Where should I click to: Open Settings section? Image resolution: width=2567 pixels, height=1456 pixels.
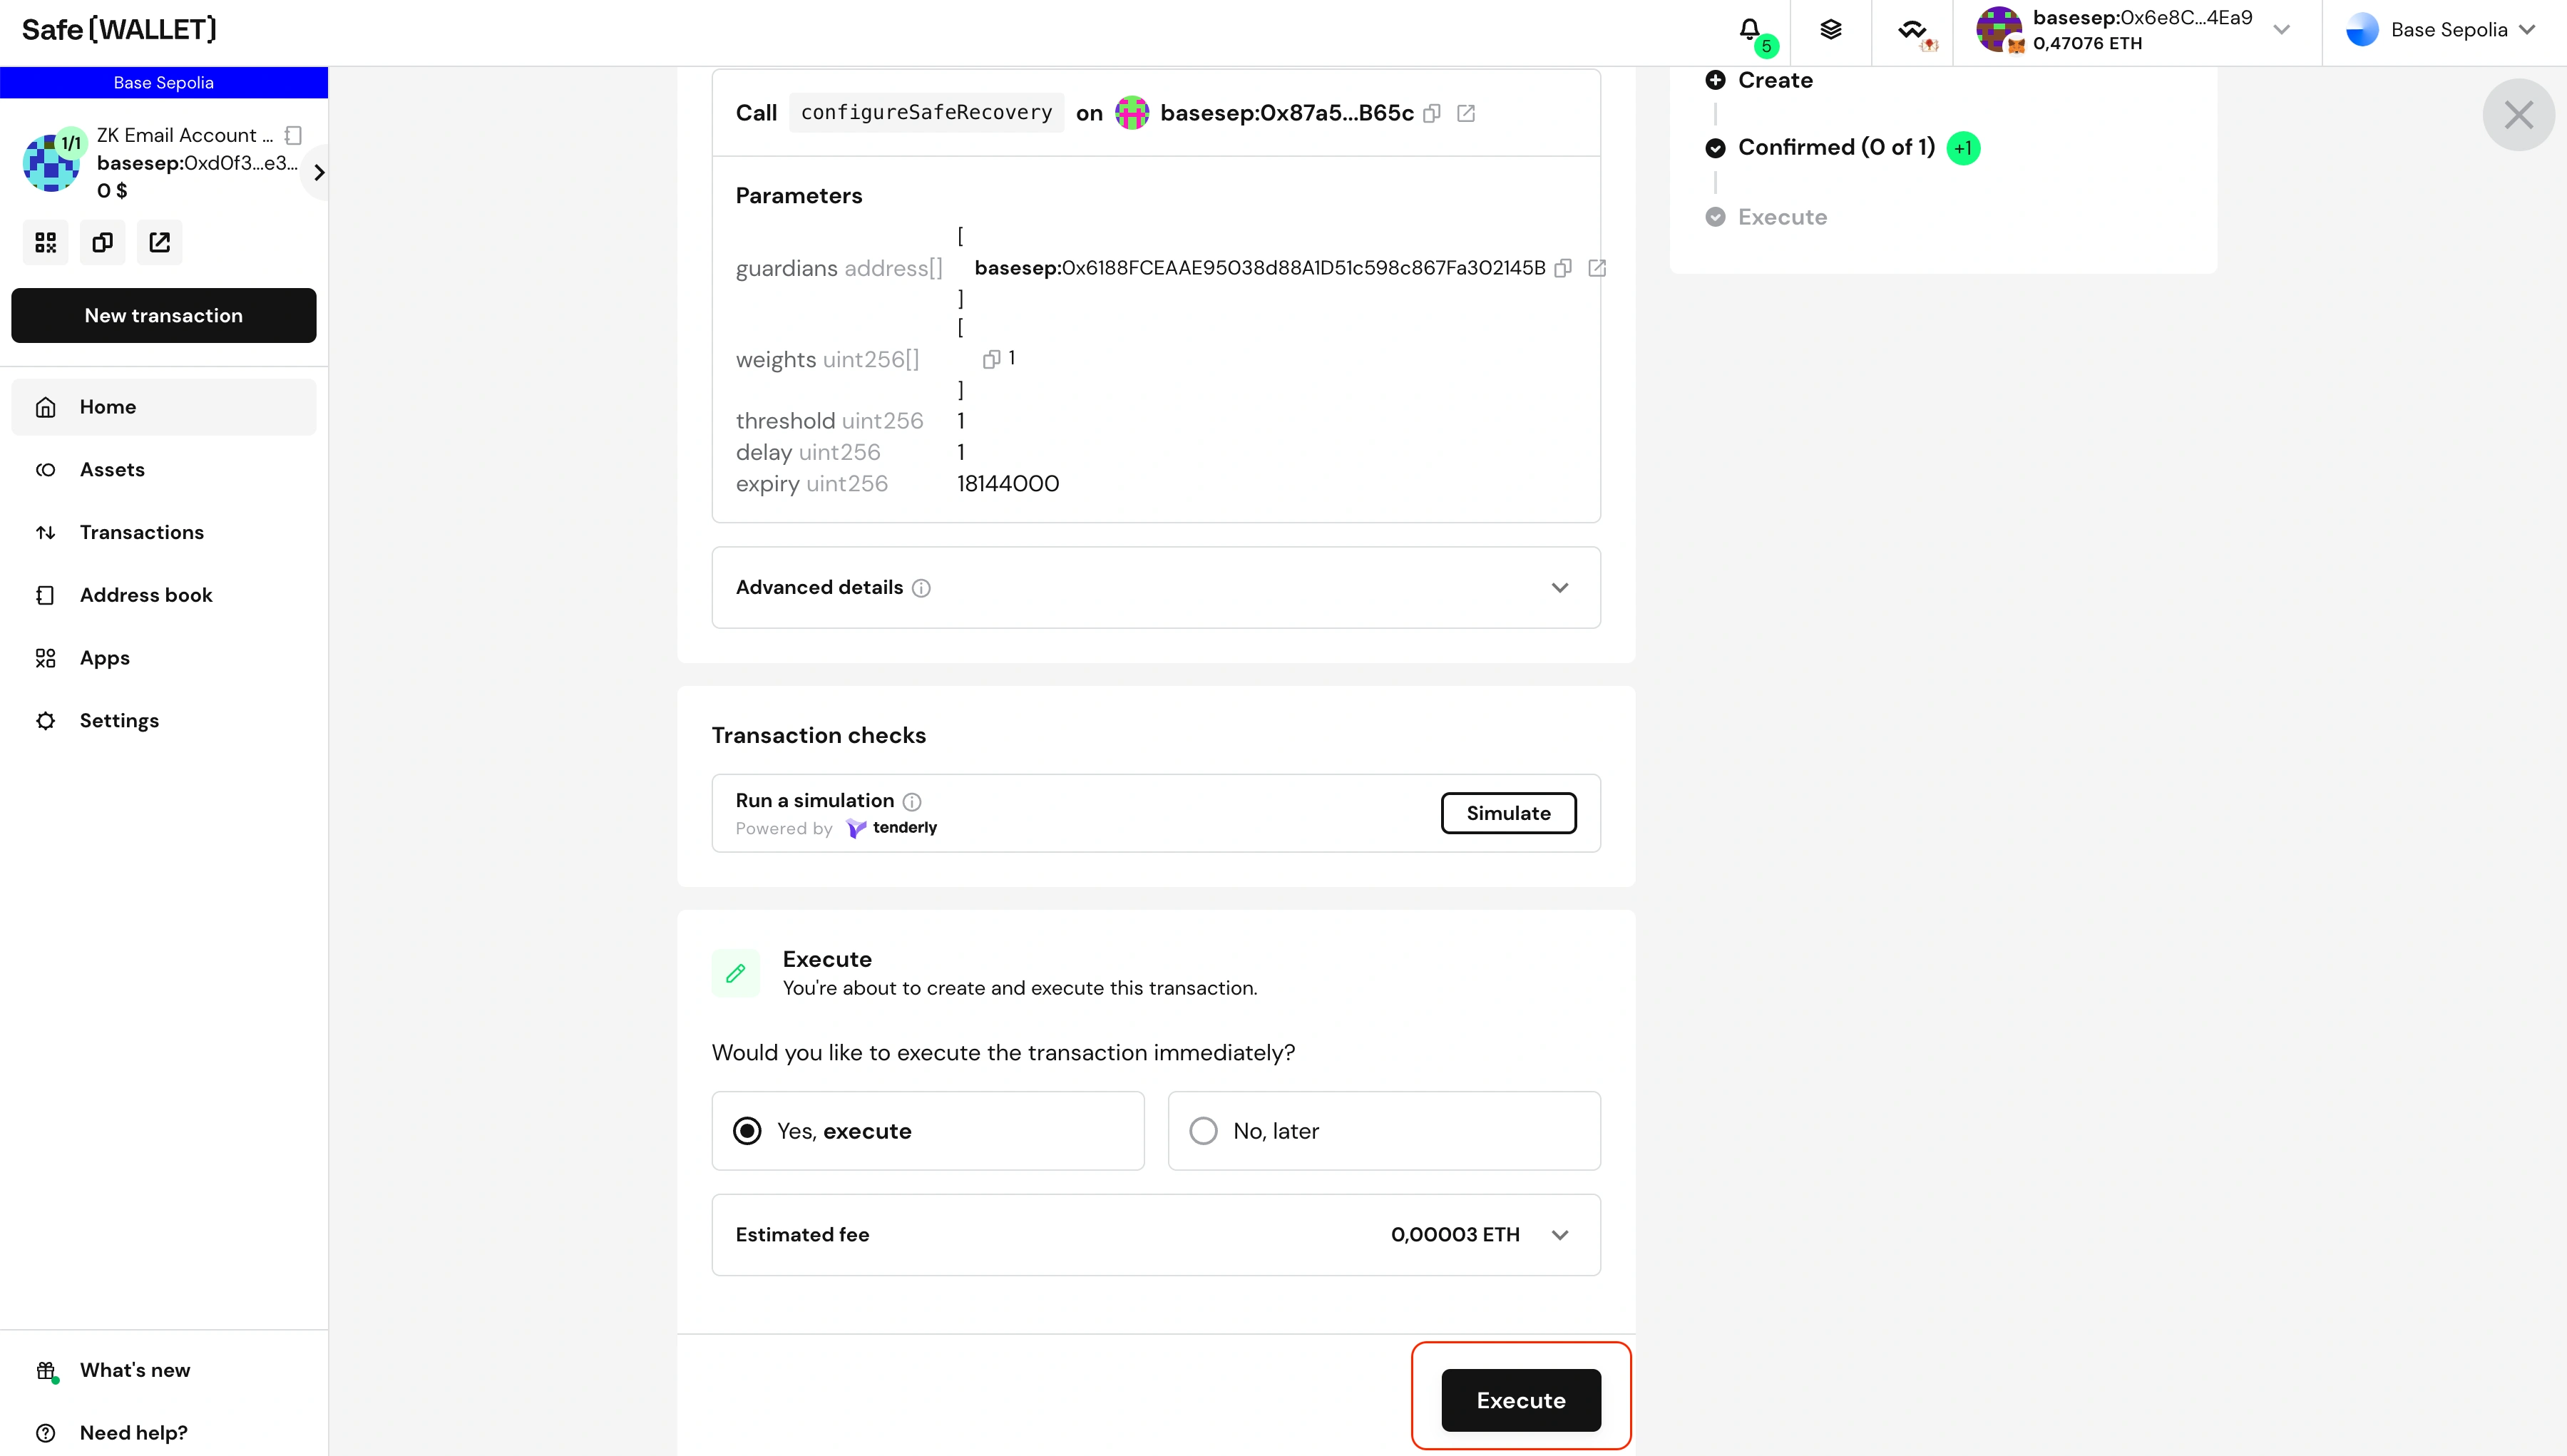[118, 719]
